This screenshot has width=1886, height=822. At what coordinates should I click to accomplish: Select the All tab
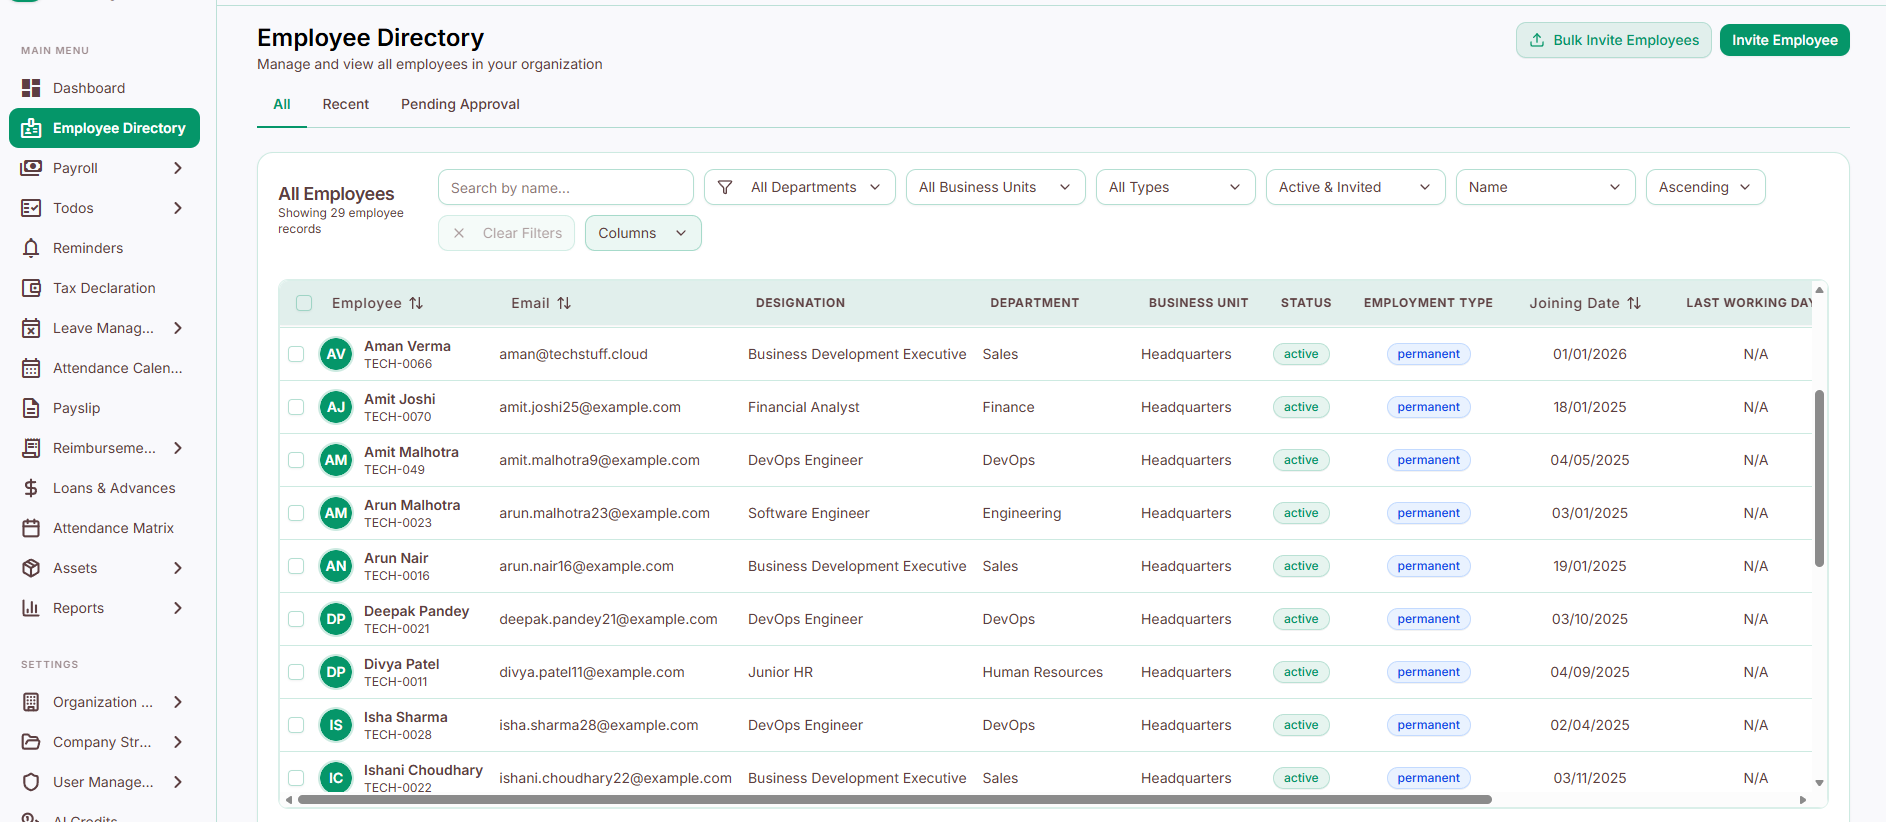point(282,104)
